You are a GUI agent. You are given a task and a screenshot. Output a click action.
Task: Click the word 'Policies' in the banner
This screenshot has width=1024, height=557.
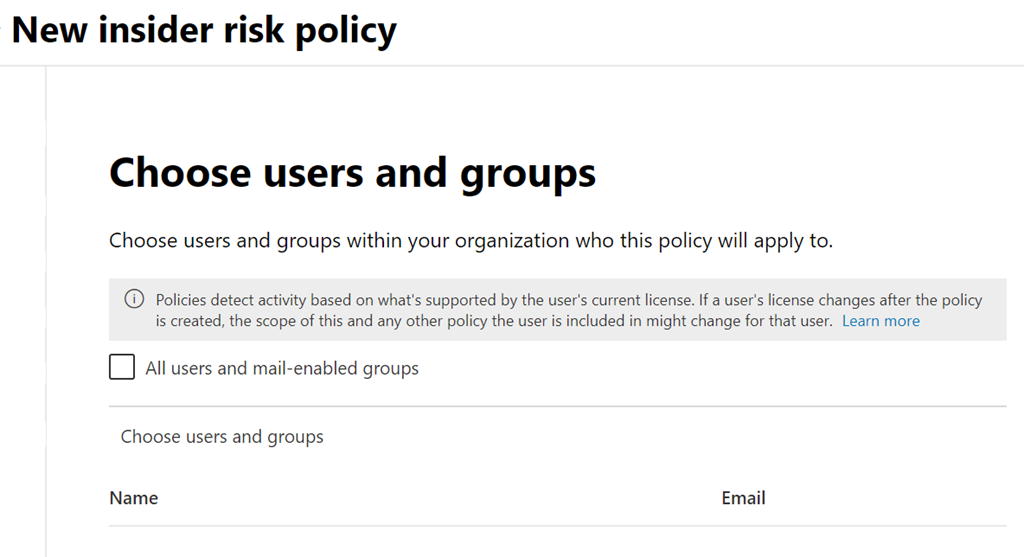tap(182, 300)
